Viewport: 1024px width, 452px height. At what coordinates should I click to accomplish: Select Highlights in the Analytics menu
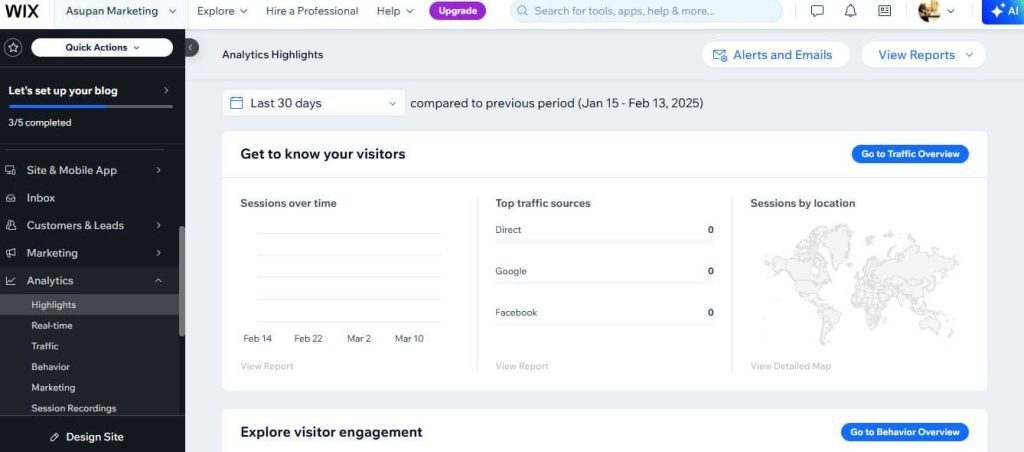click(89, 305)
